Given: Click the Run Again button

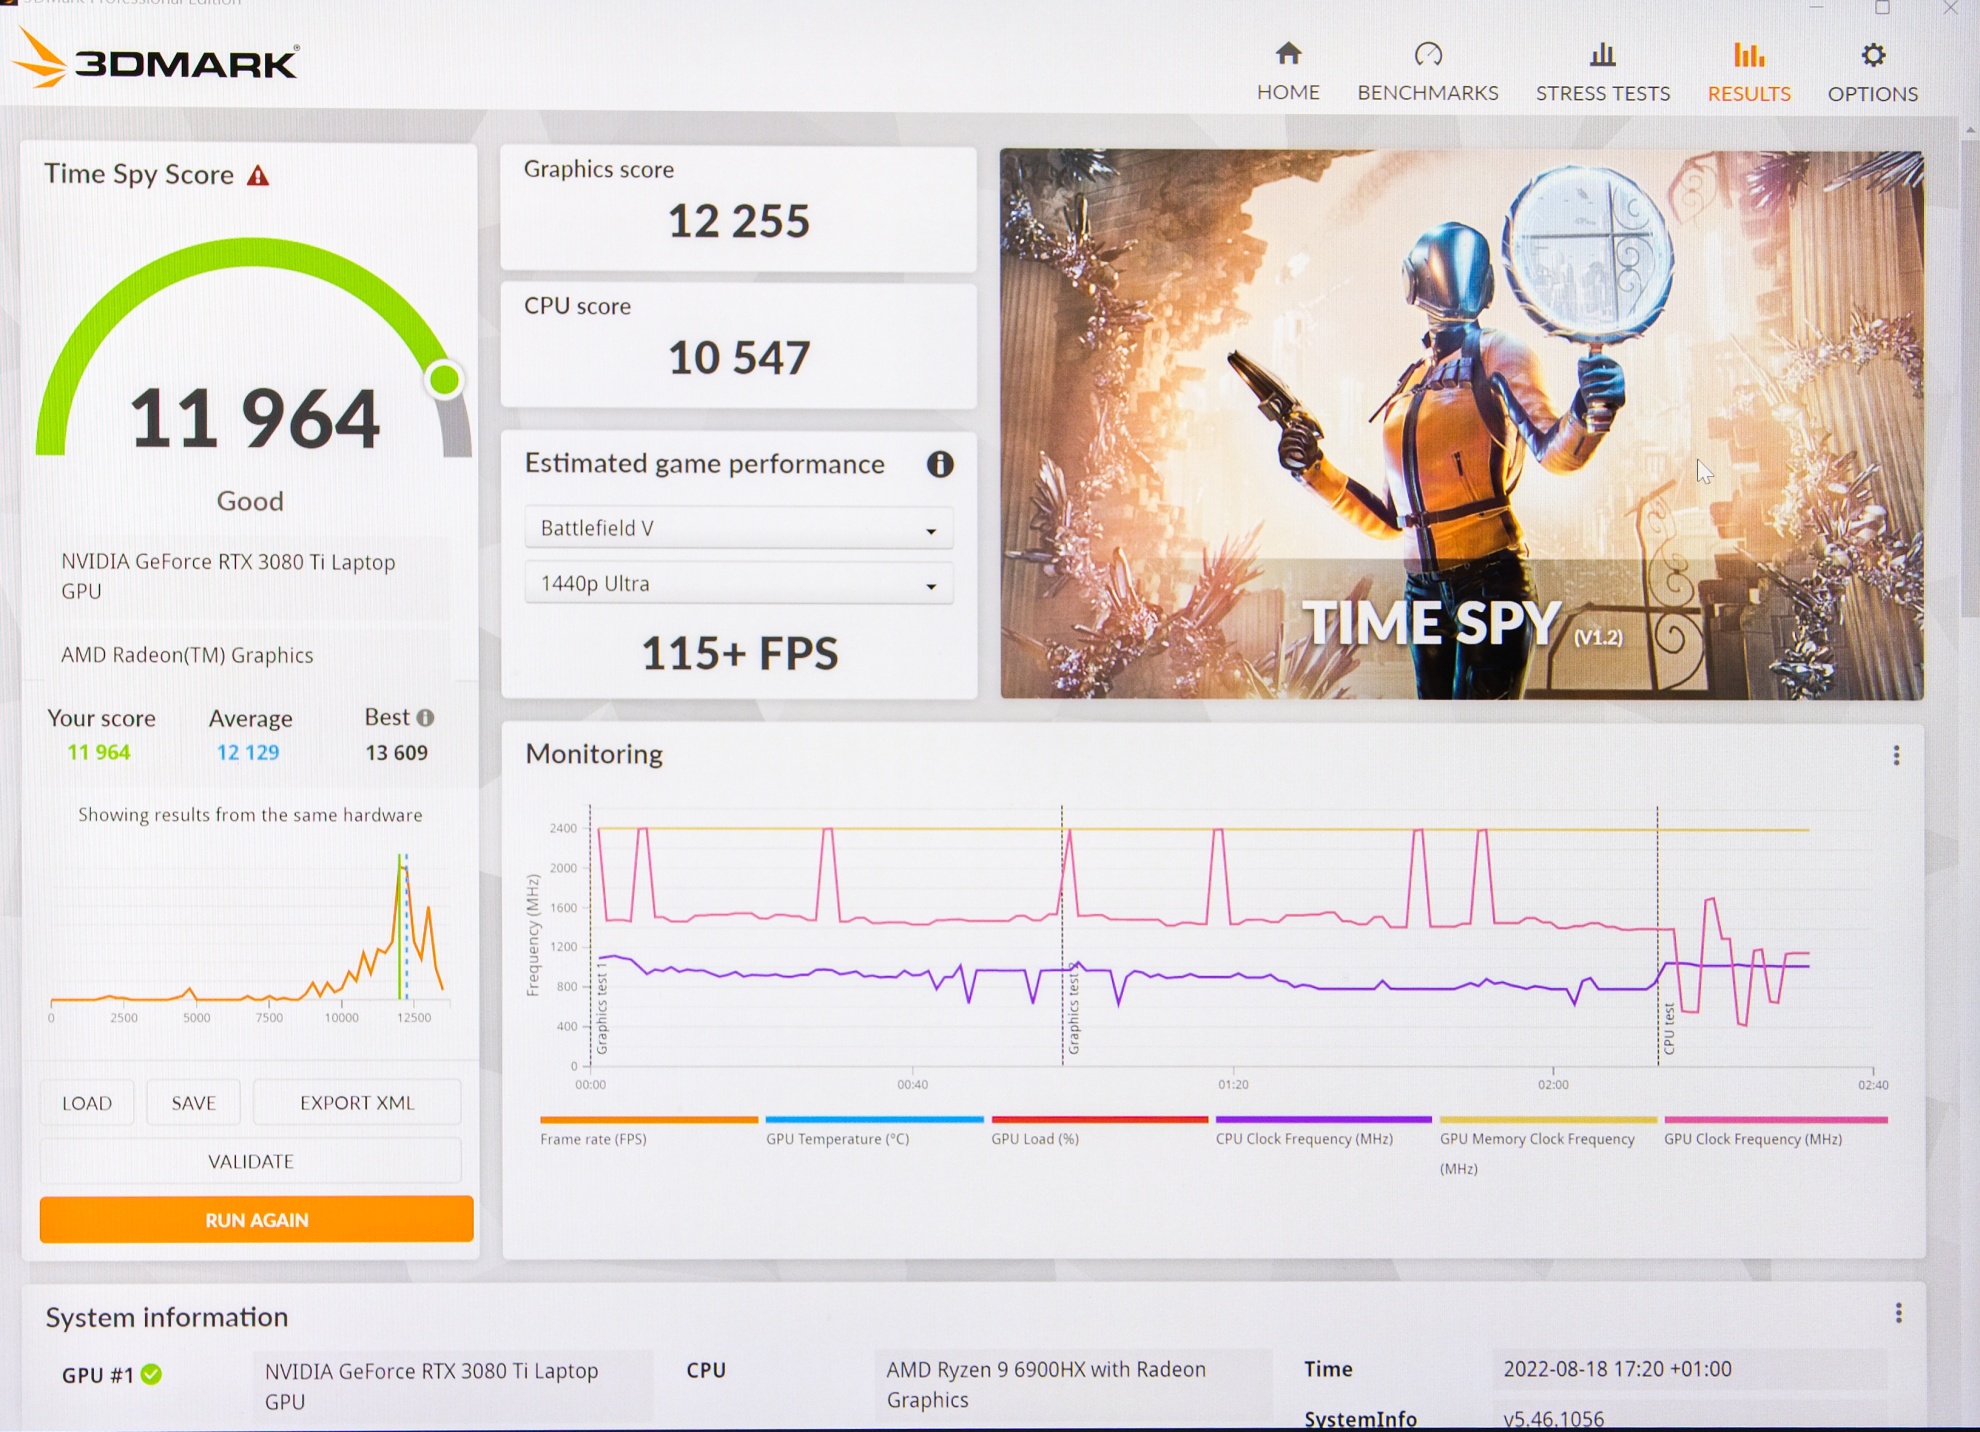Looking at the screenshot, I should click(256, 1219).
